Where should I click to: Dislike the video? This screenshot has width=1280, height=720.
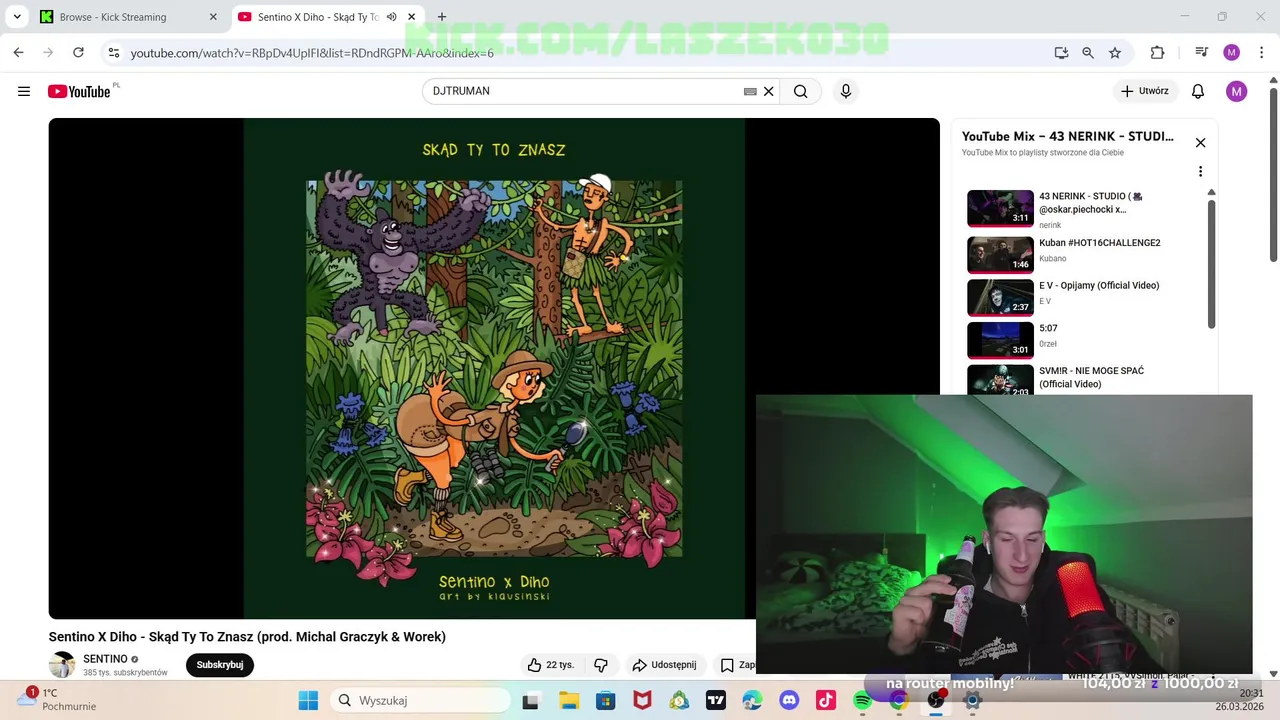click(601, 665)
